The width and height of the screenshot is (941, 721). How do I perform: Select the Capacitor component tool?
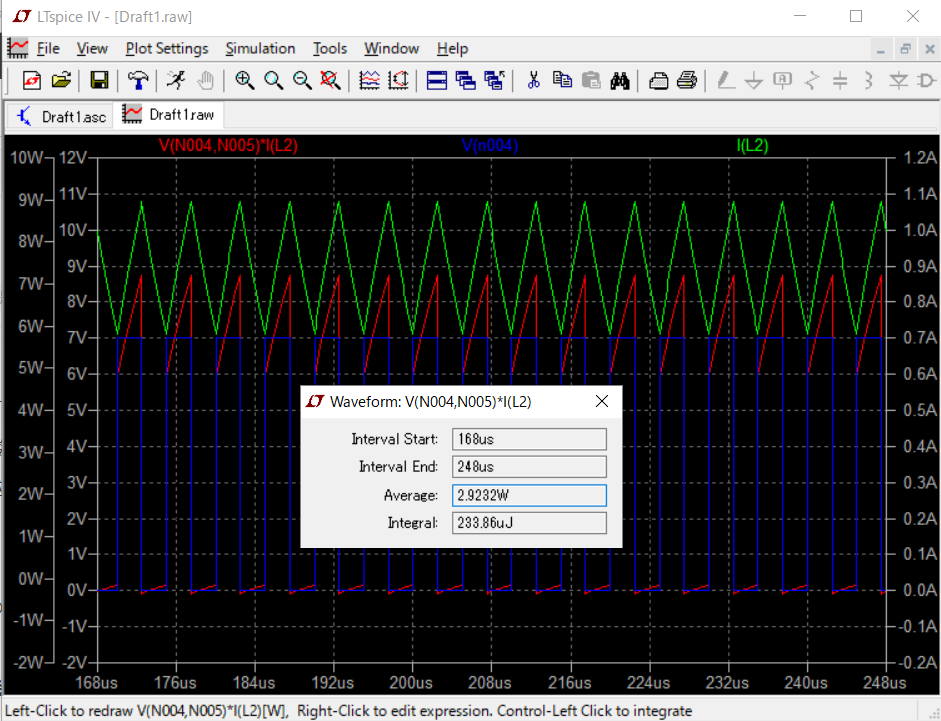[840, 80]
